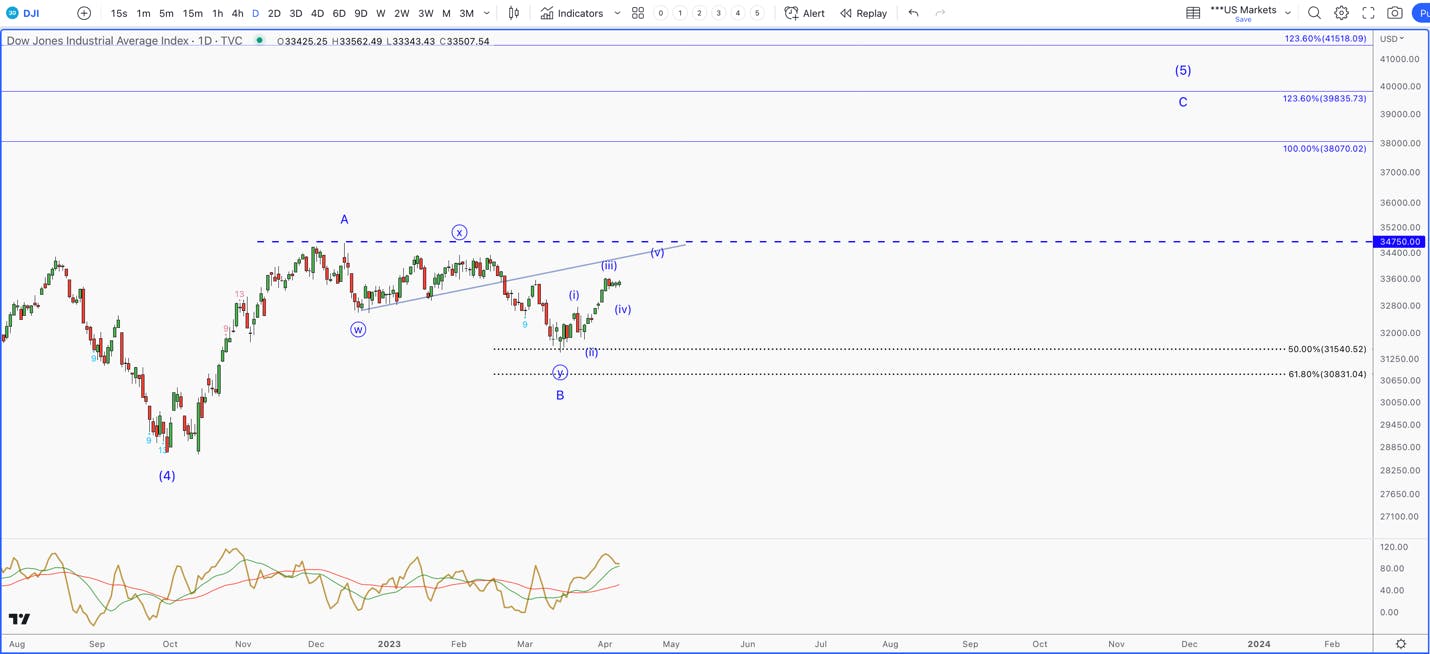
Task: Toggle the green market status dot
Action: 259,41
